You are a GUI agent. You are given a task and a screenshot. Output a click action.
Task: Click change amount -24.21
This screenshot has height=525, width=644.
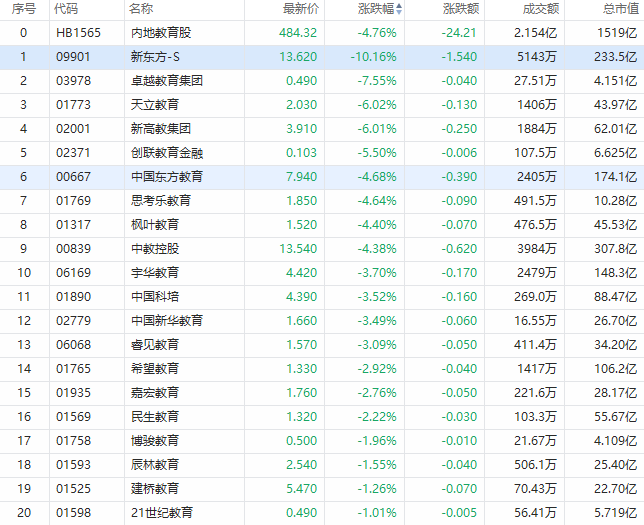[459, 33]
